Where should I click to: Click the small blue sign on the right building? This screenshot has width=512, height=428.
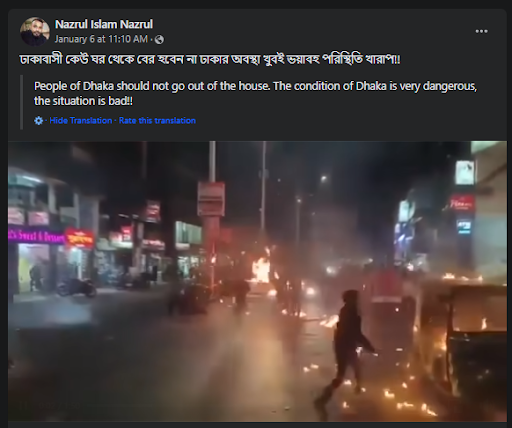tap(464, 227)
